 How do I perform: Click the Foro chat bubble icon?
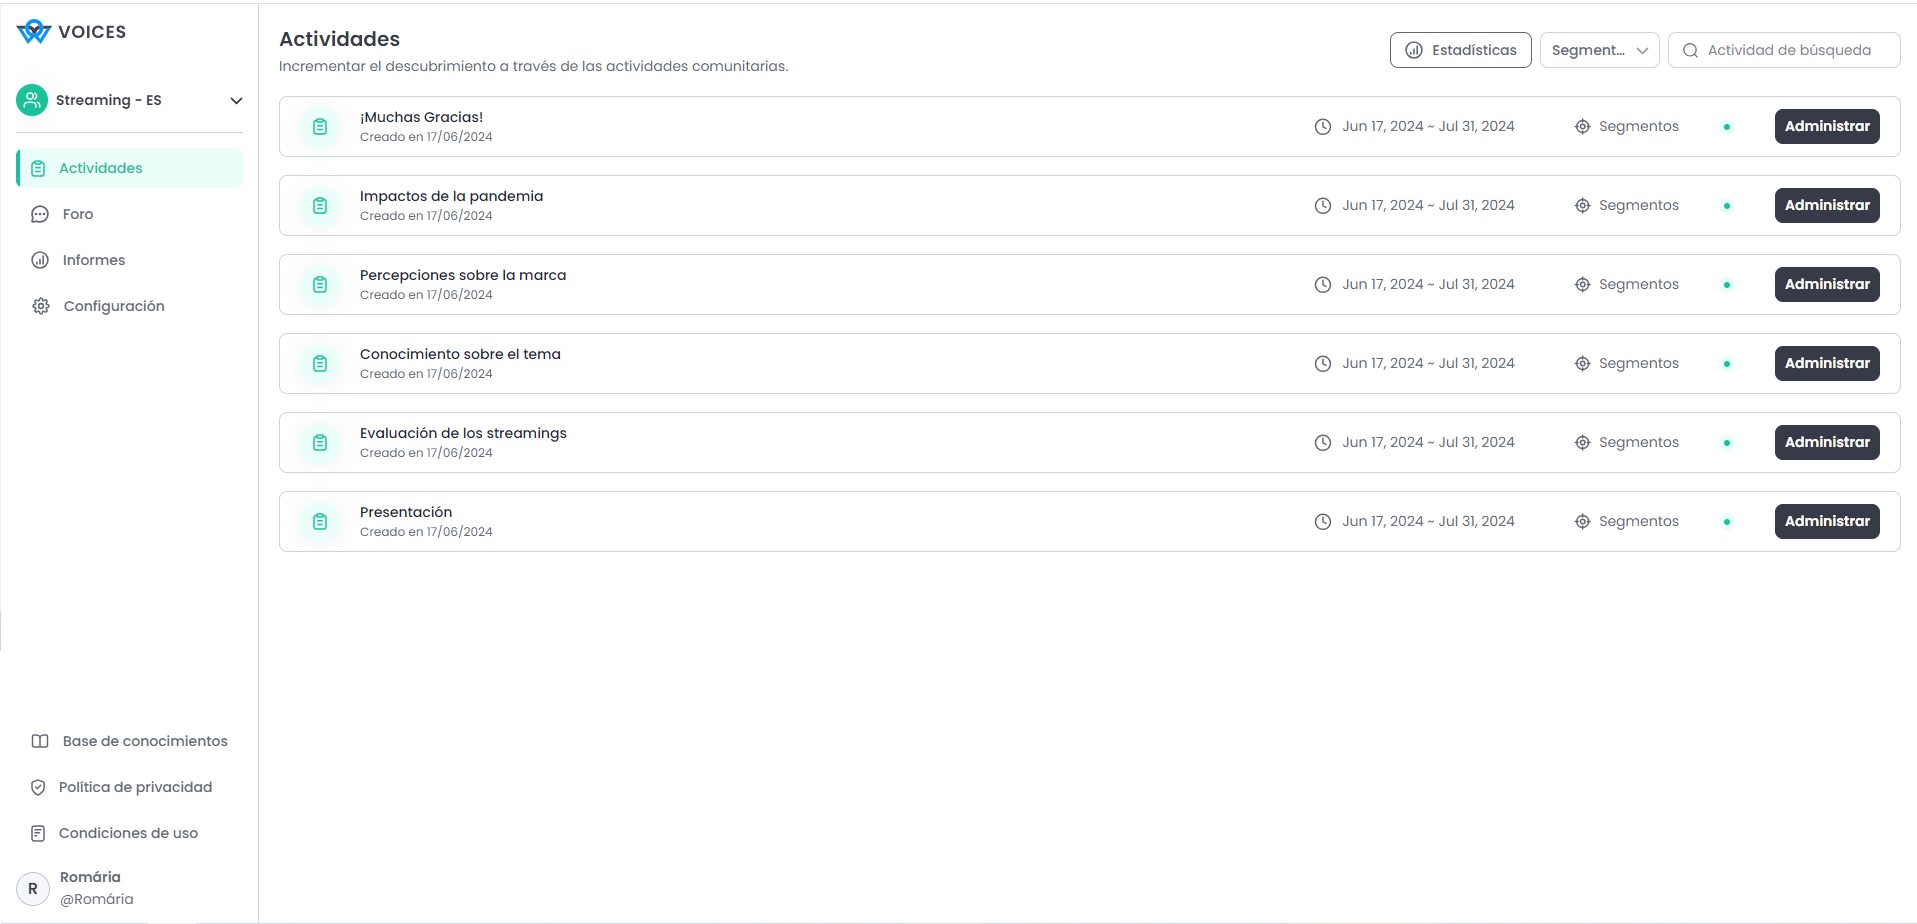coord(40,214)
